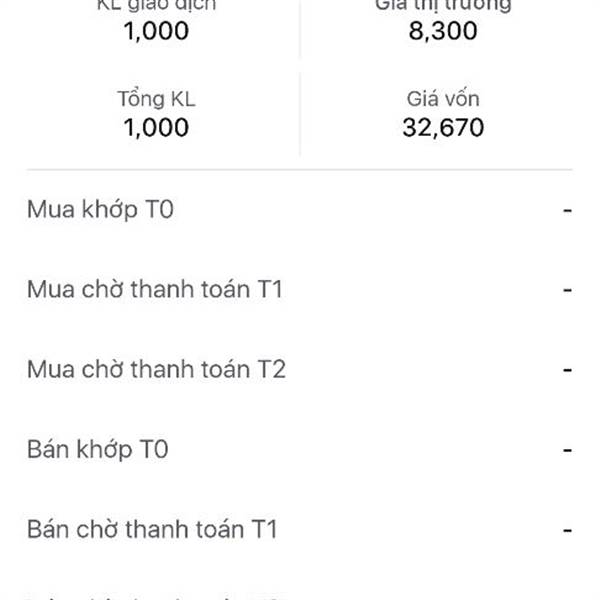Click the horizontal divider below Tổng KL

pos(300,169)
